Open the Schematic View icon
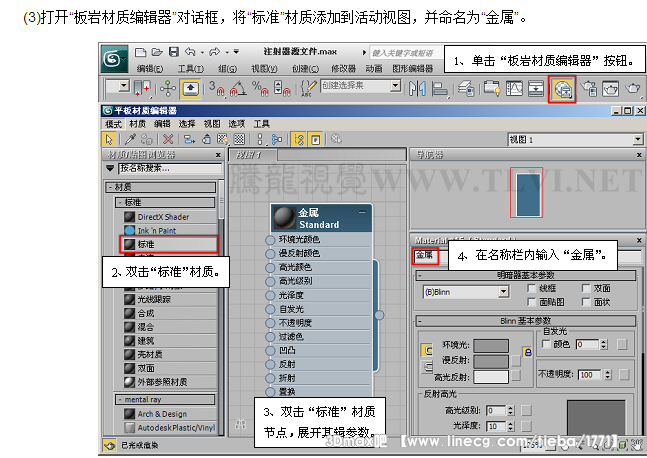The height and width of the screenshot is (458, 647). 536,89
